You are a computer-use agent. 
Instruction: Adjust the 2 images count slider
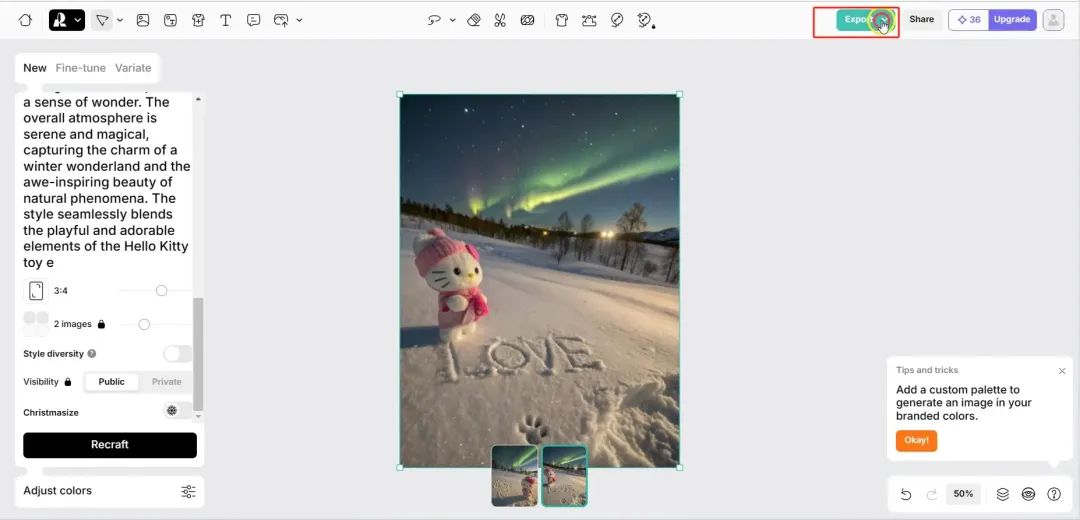click(144, 324)
